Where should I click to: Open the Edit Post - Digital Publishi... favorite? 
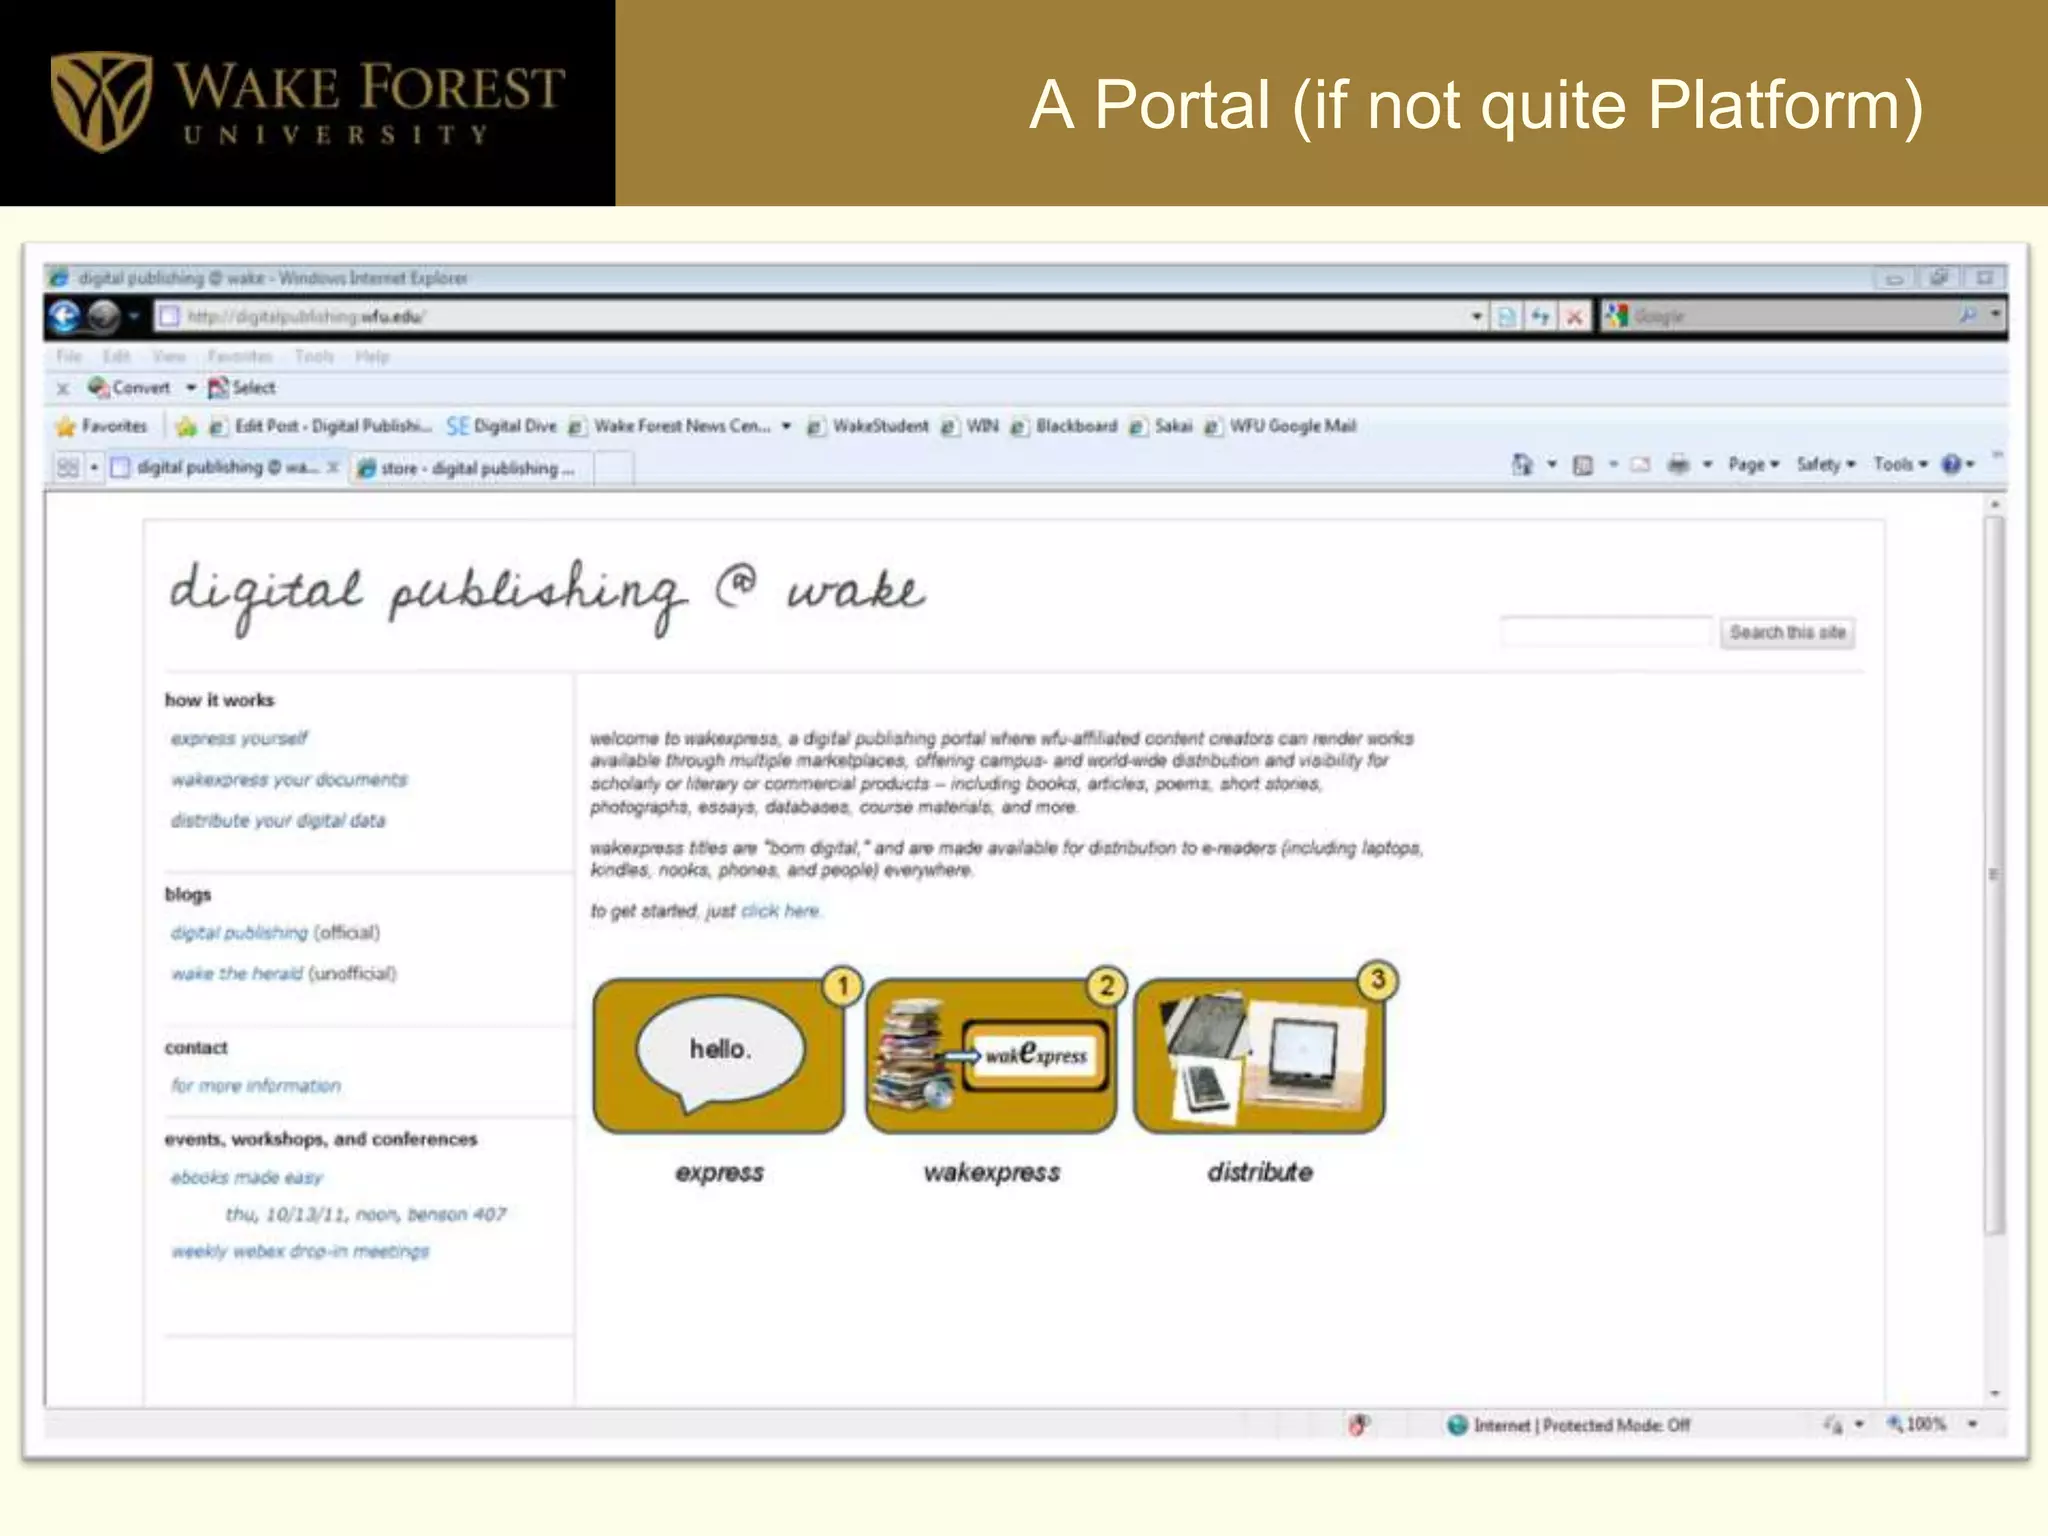[320, 426]
